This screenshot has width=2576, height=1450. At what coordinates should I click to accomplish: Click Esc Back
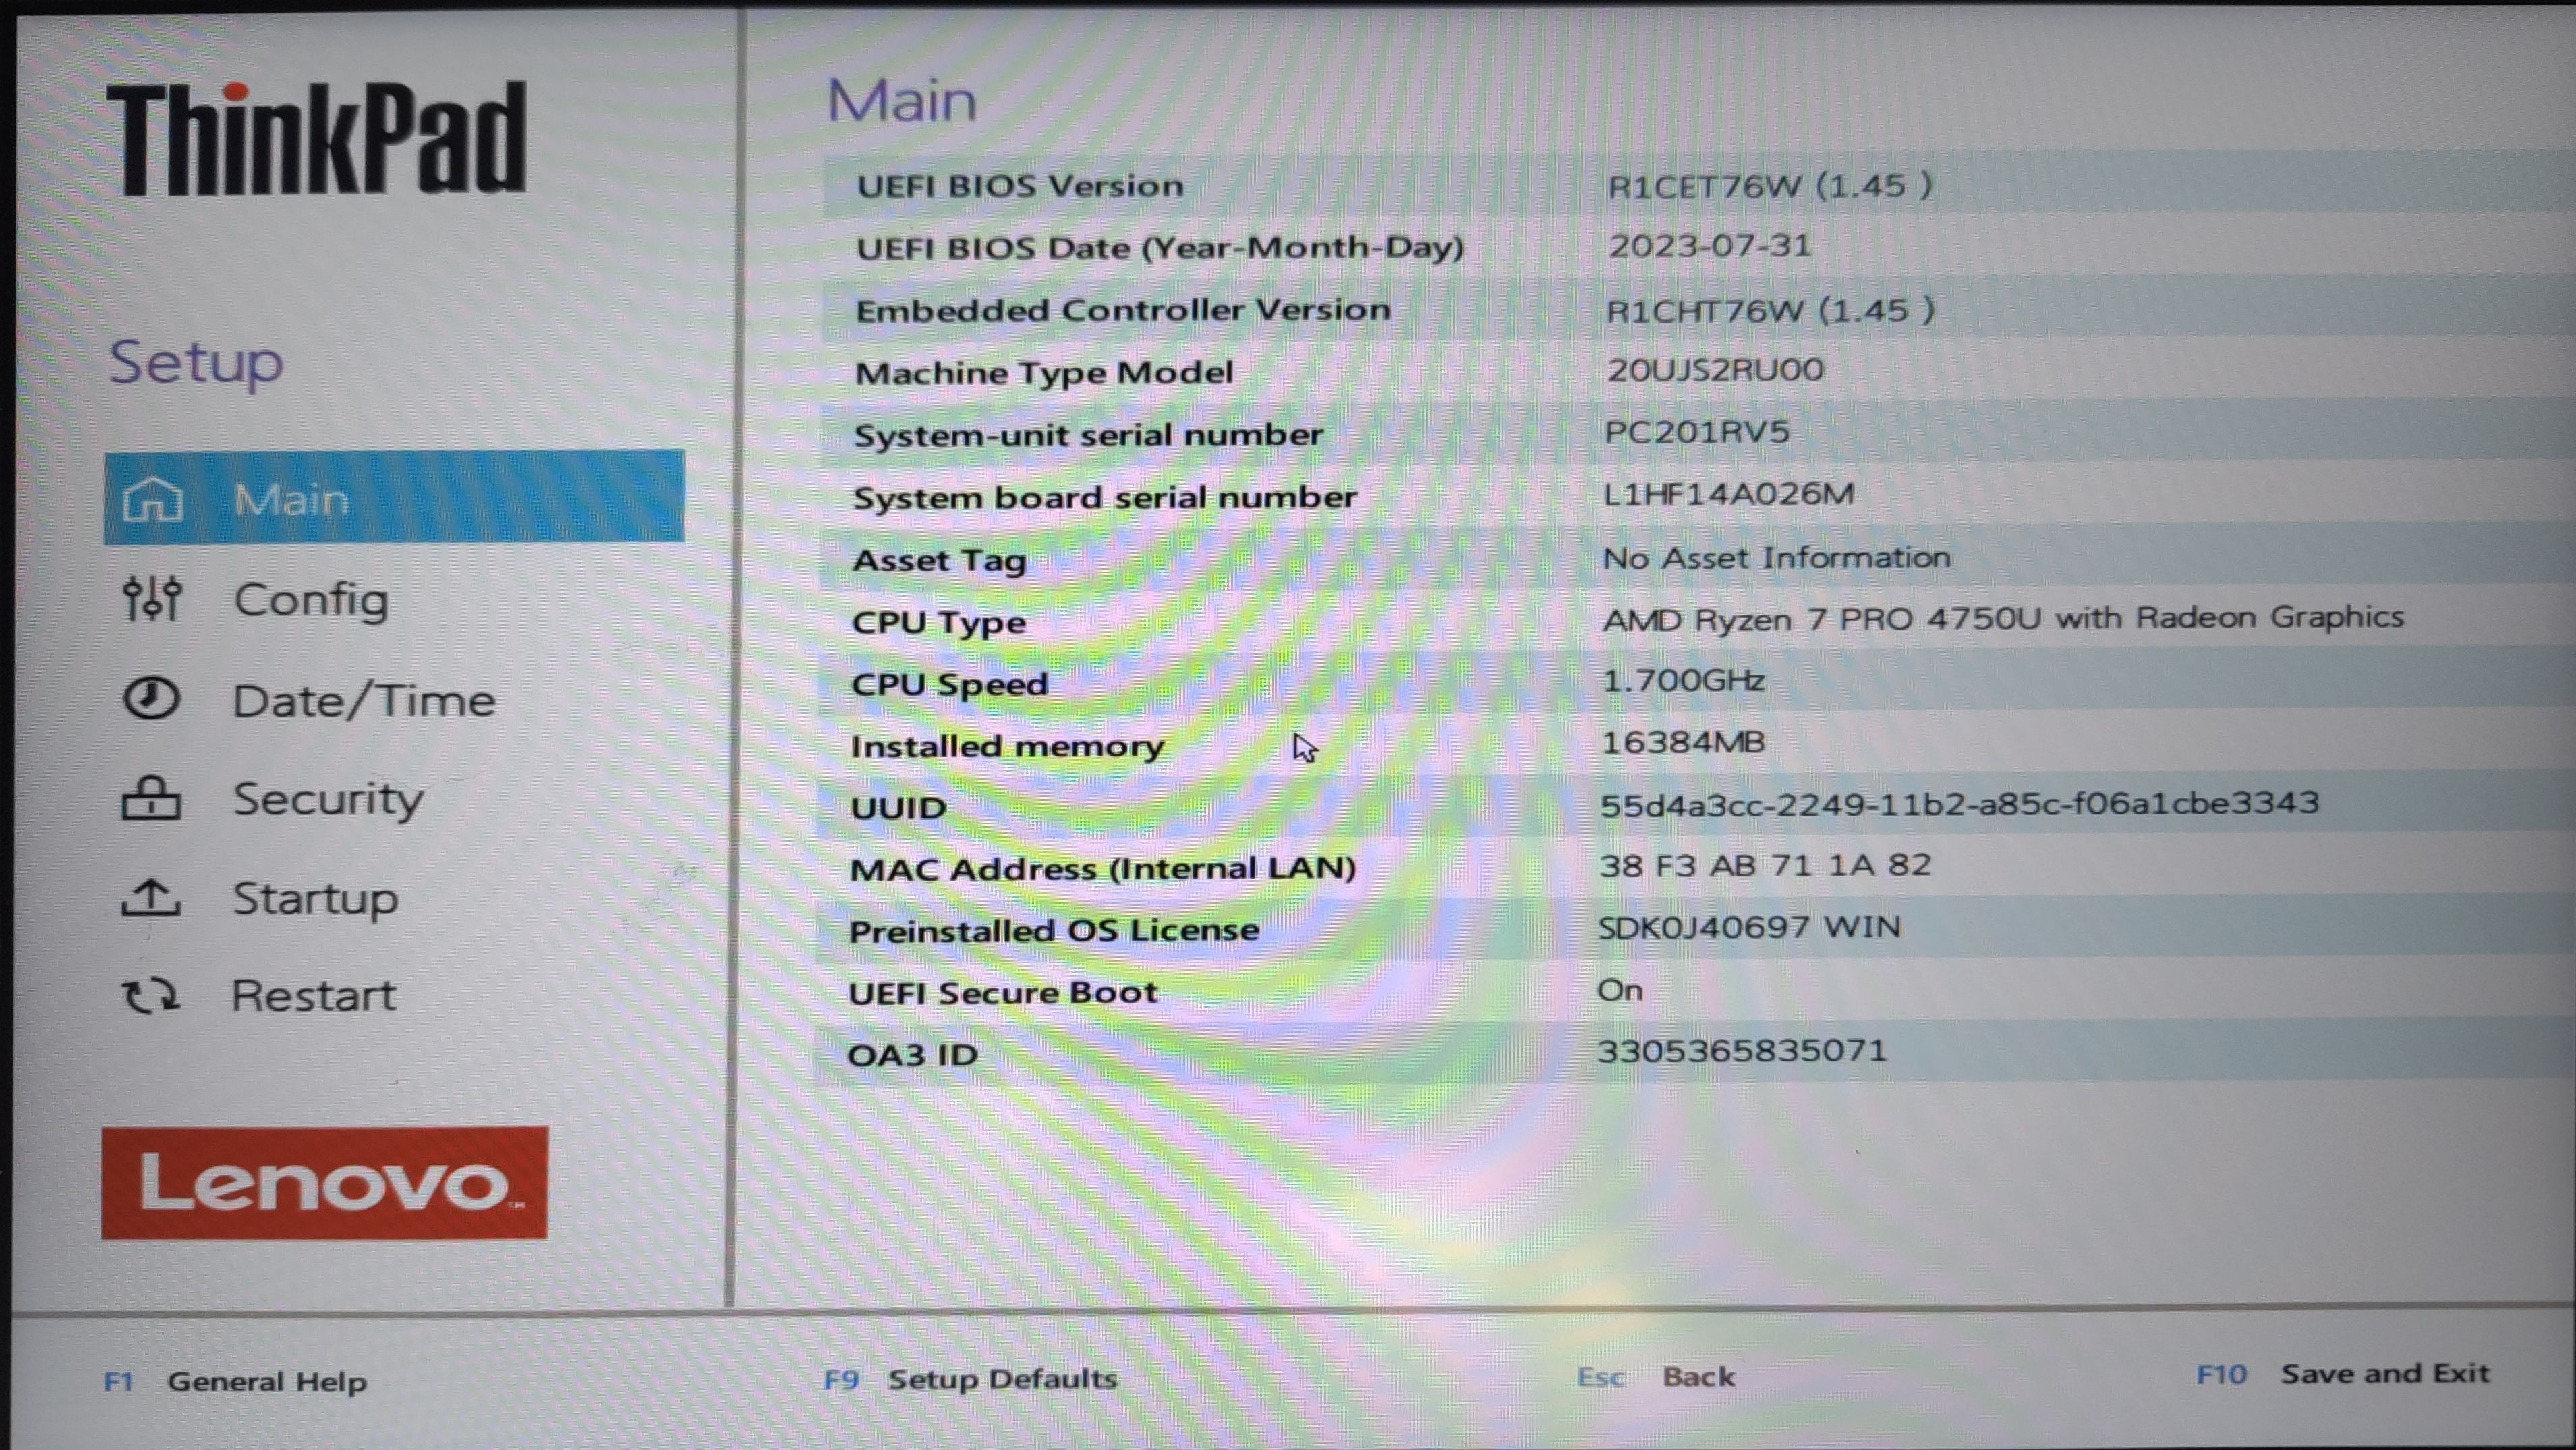(1656, 1377)
